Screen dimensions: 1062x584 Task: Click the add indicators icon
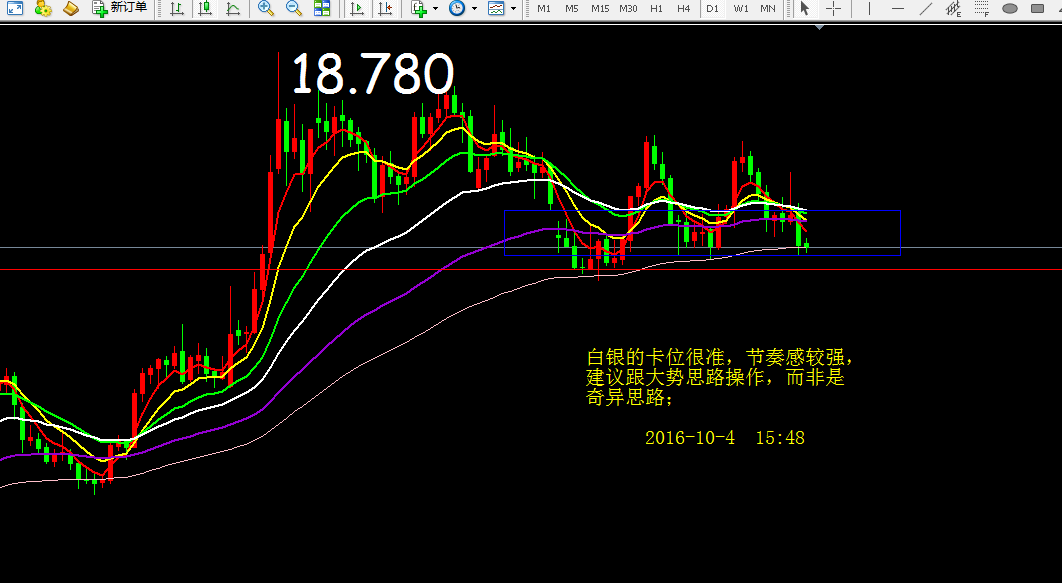pos(419,8)
